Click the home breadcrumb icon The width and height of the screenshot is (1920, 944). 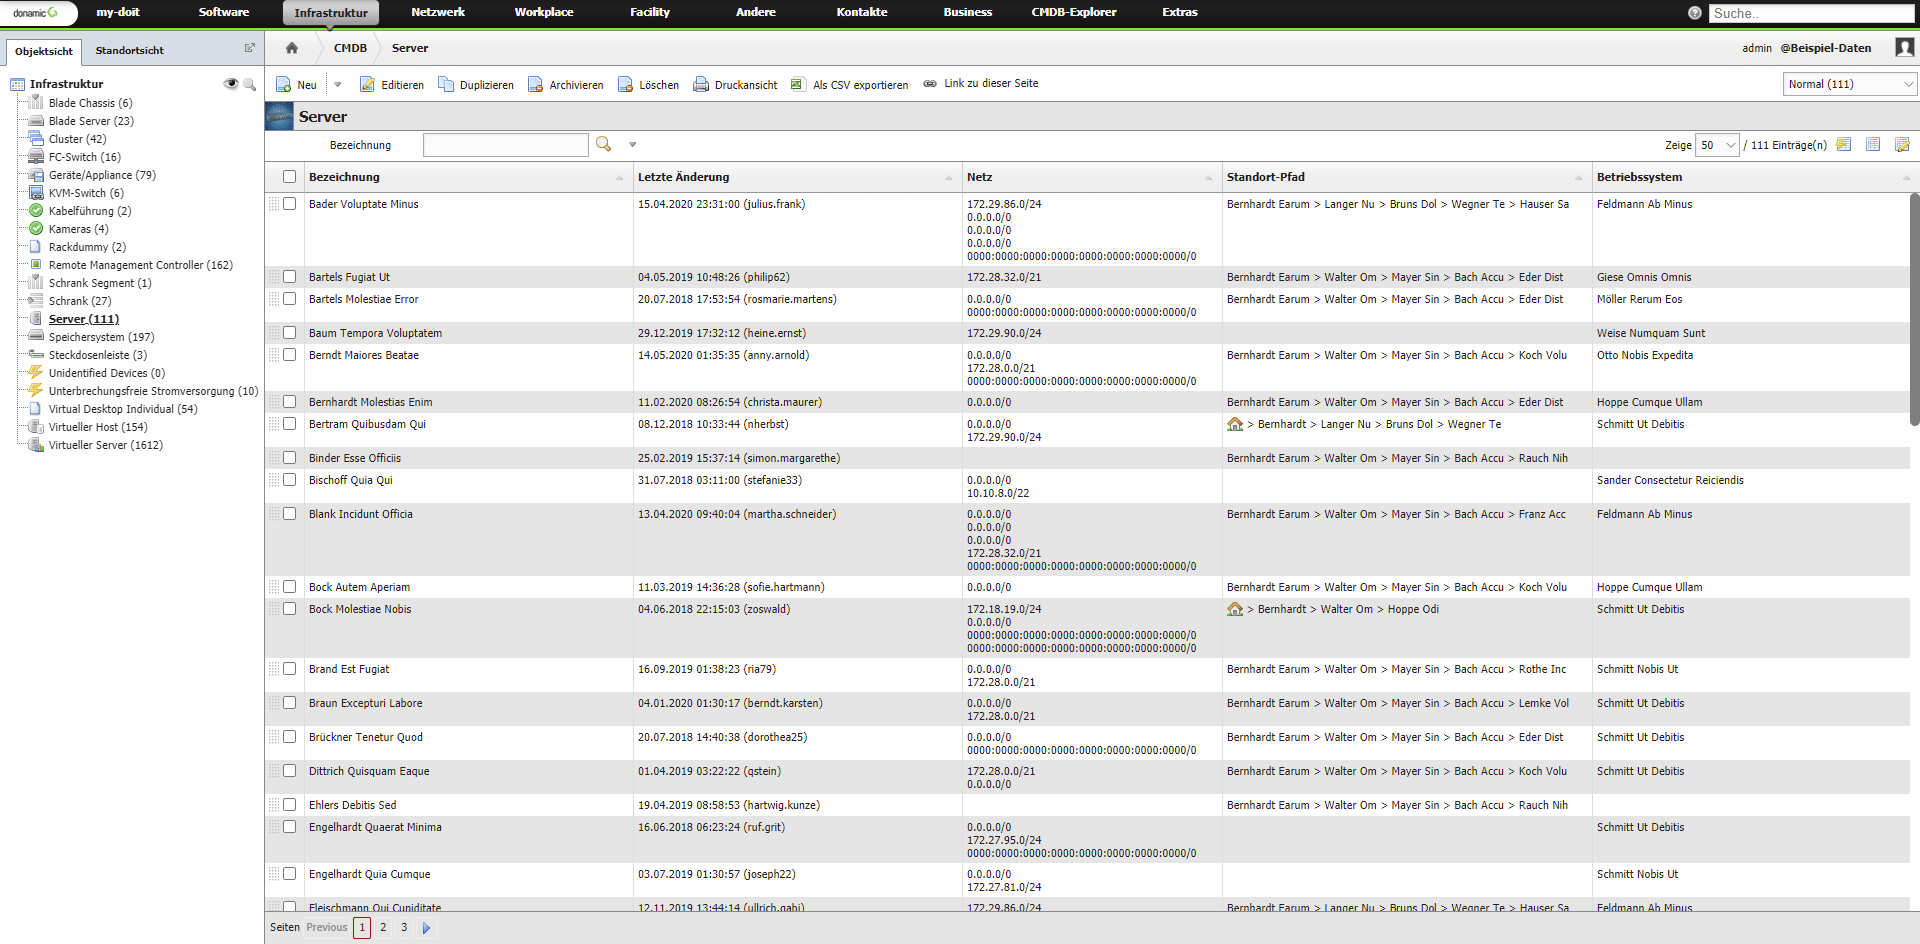click(x=291, y=47)
